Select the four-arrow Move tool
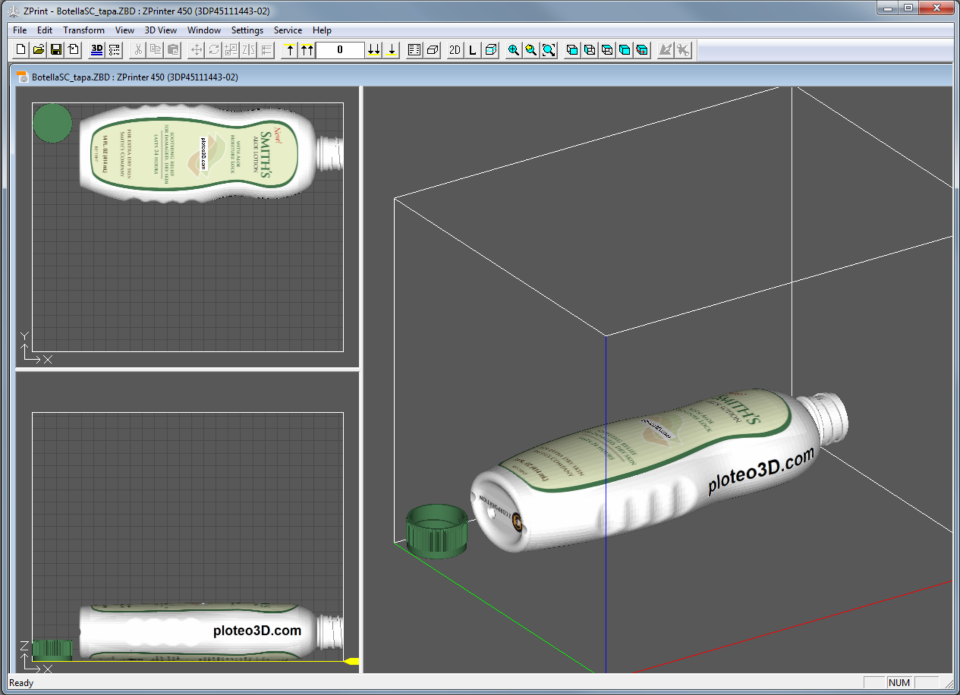 tap(196, 50)
